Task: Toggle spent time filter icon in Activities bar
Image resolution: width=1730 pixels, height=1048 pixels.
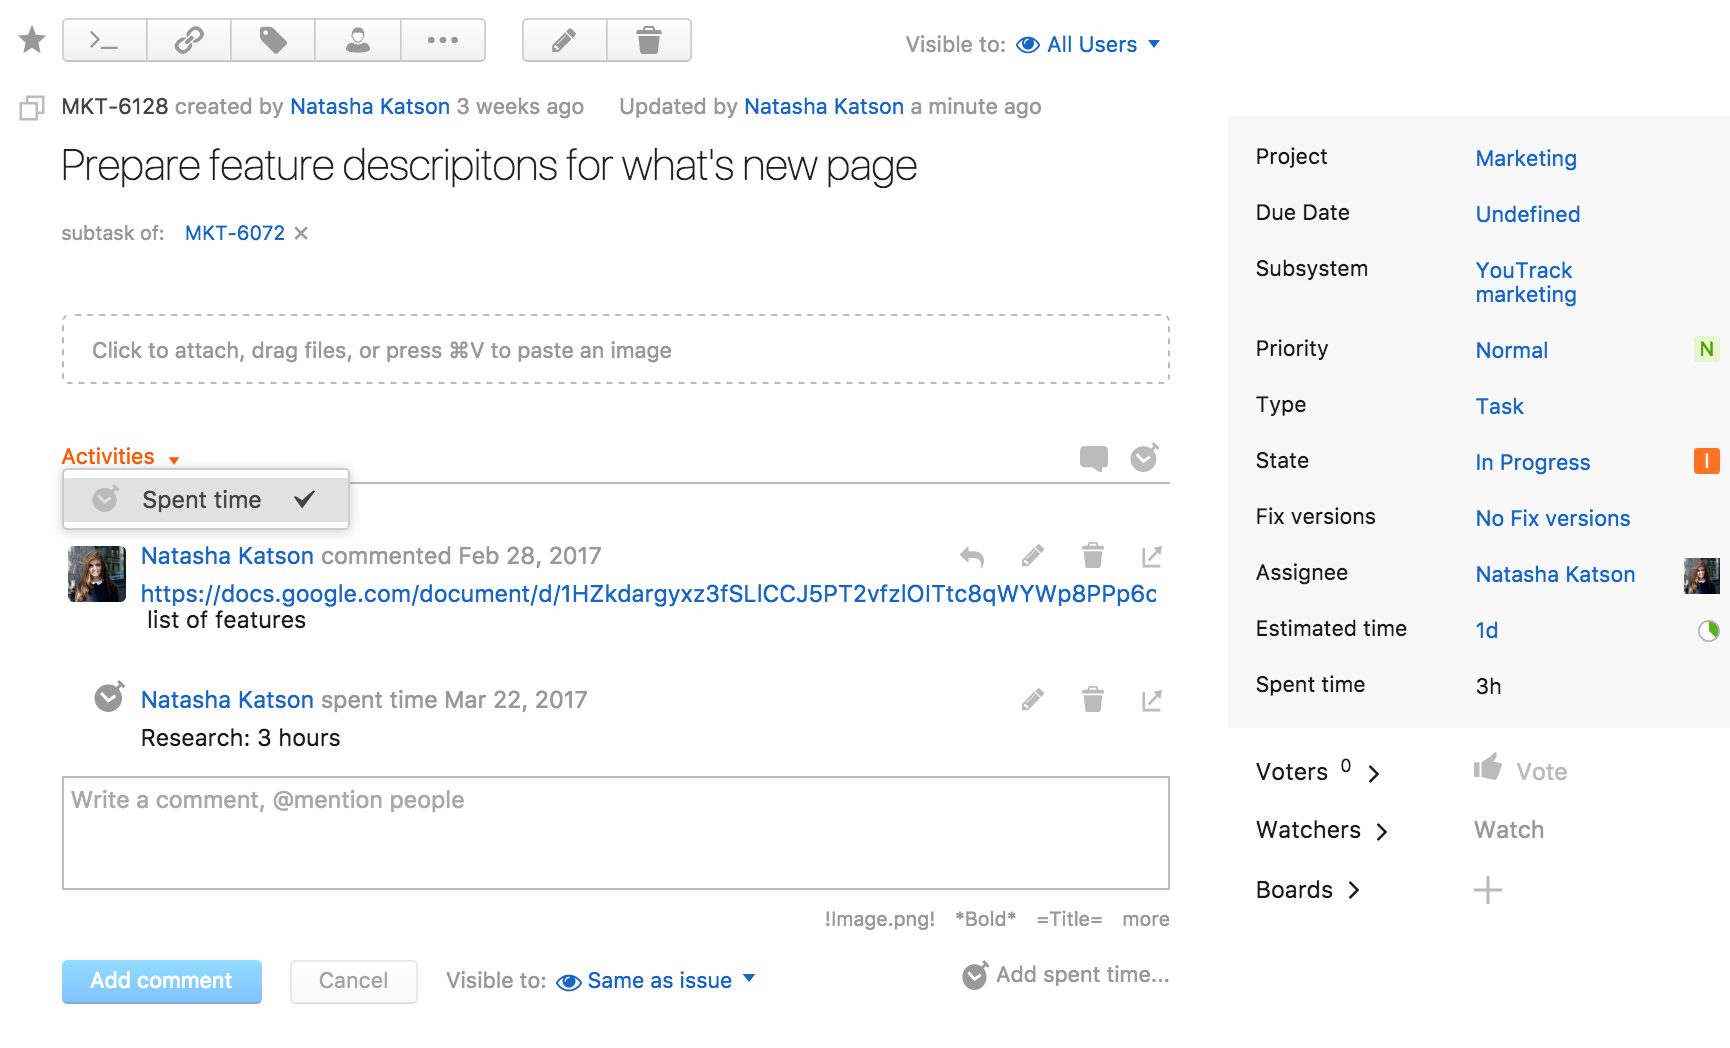Action: click(x=1144, y=457)
